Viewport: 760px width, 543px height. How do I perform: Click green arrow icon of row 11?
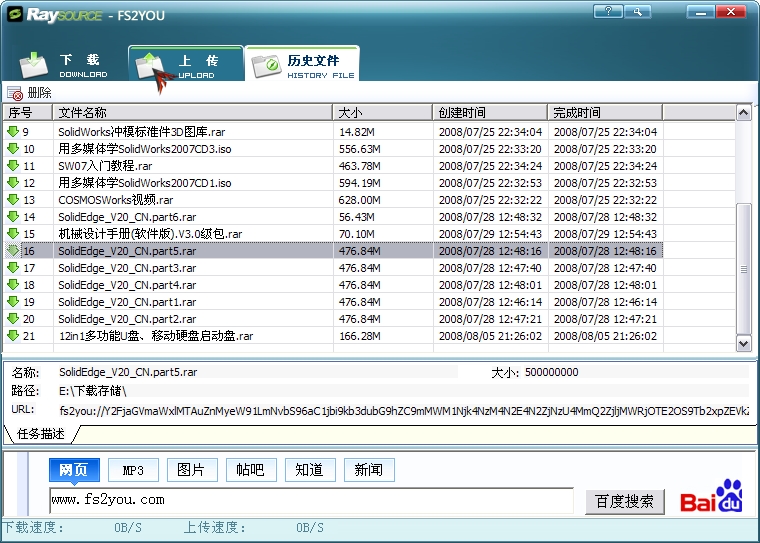click(13, 165)
